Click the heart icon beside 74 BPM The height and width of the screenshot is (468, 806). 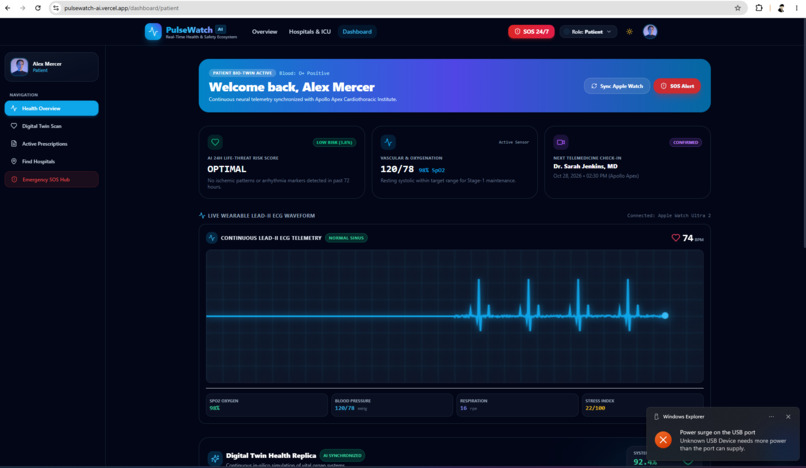[x=675, y=238]
